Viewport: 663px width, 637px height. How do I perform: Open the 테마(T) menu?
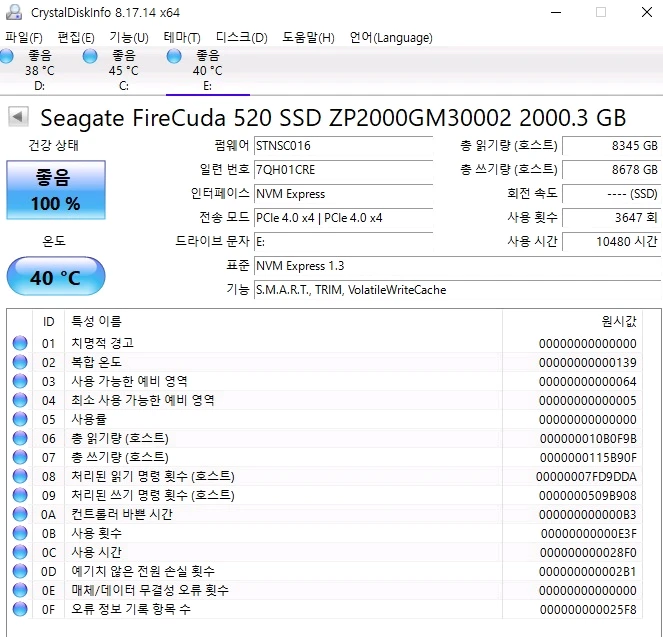pos(182,38)
